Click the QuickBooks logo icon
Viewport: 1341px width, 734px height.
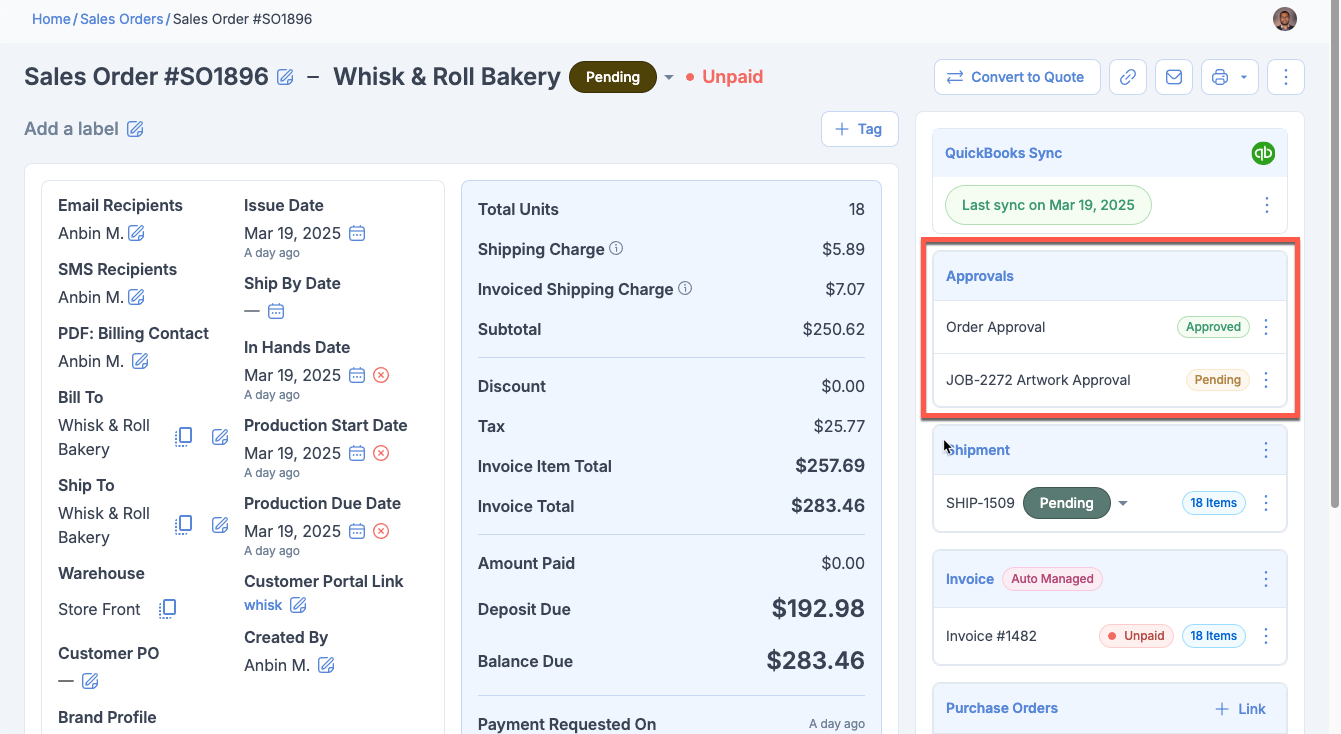[1263, 153]
